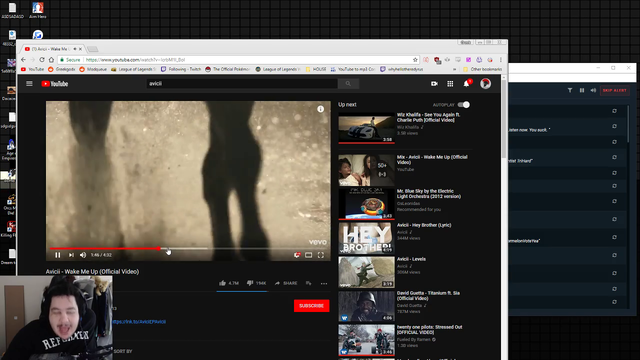
Task: Select the ASDSADASD desktop file
Action: (x=12, y=10)
